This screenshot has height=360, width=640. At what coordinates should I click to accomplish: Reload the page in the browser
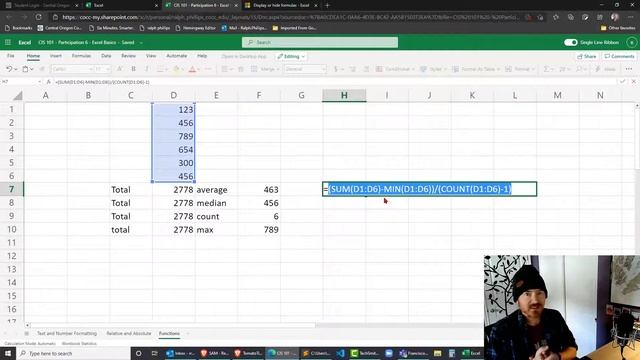point(38,17)
